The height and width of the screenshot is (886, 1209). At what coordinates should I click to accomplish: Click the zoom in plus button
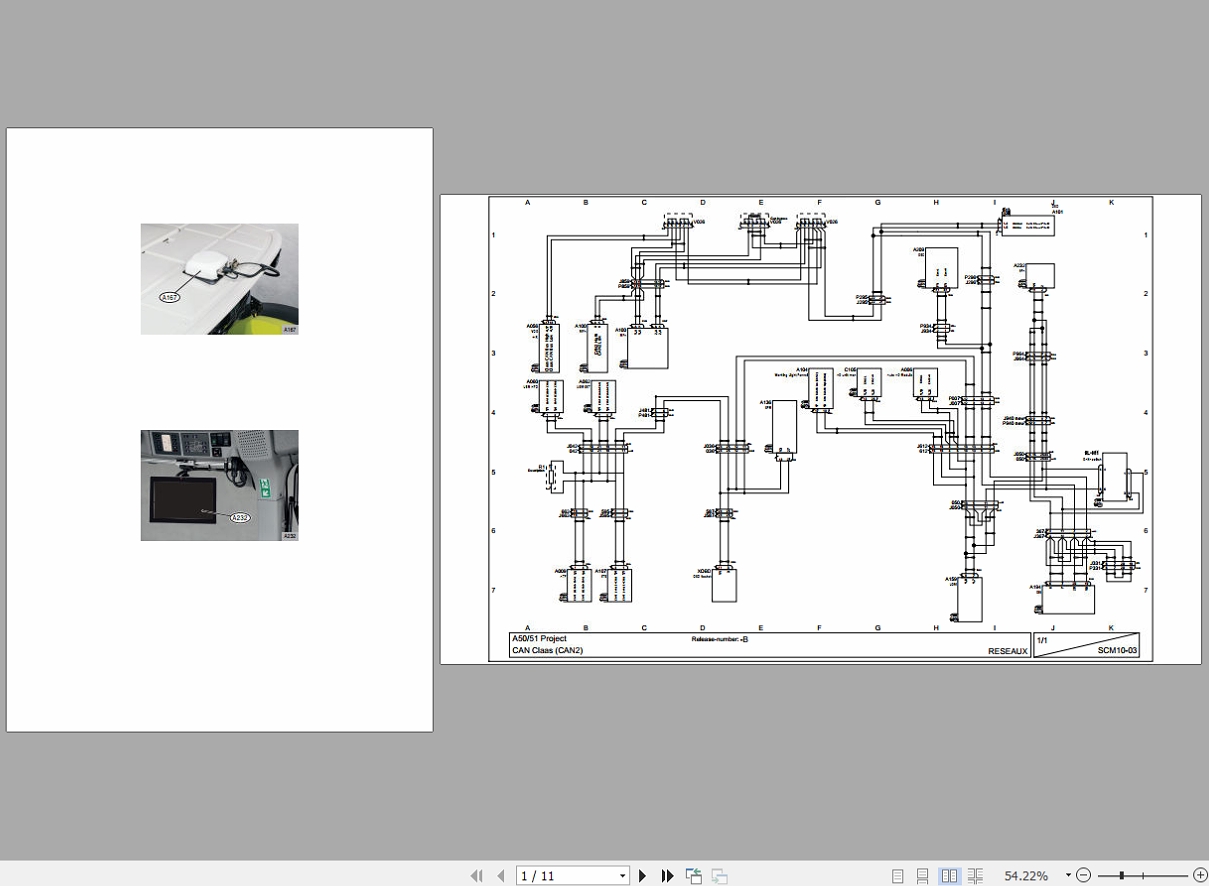coord(1200,876)
